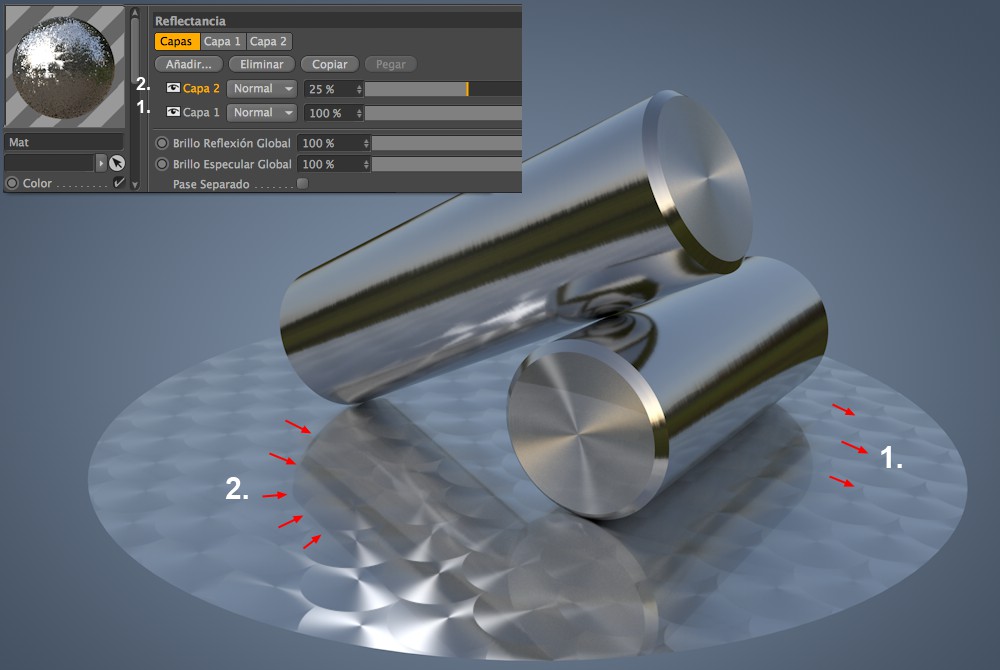Click the Mat material name field
The height and width of the screenshot is (670, 1000).
click(x=64, y=142)
